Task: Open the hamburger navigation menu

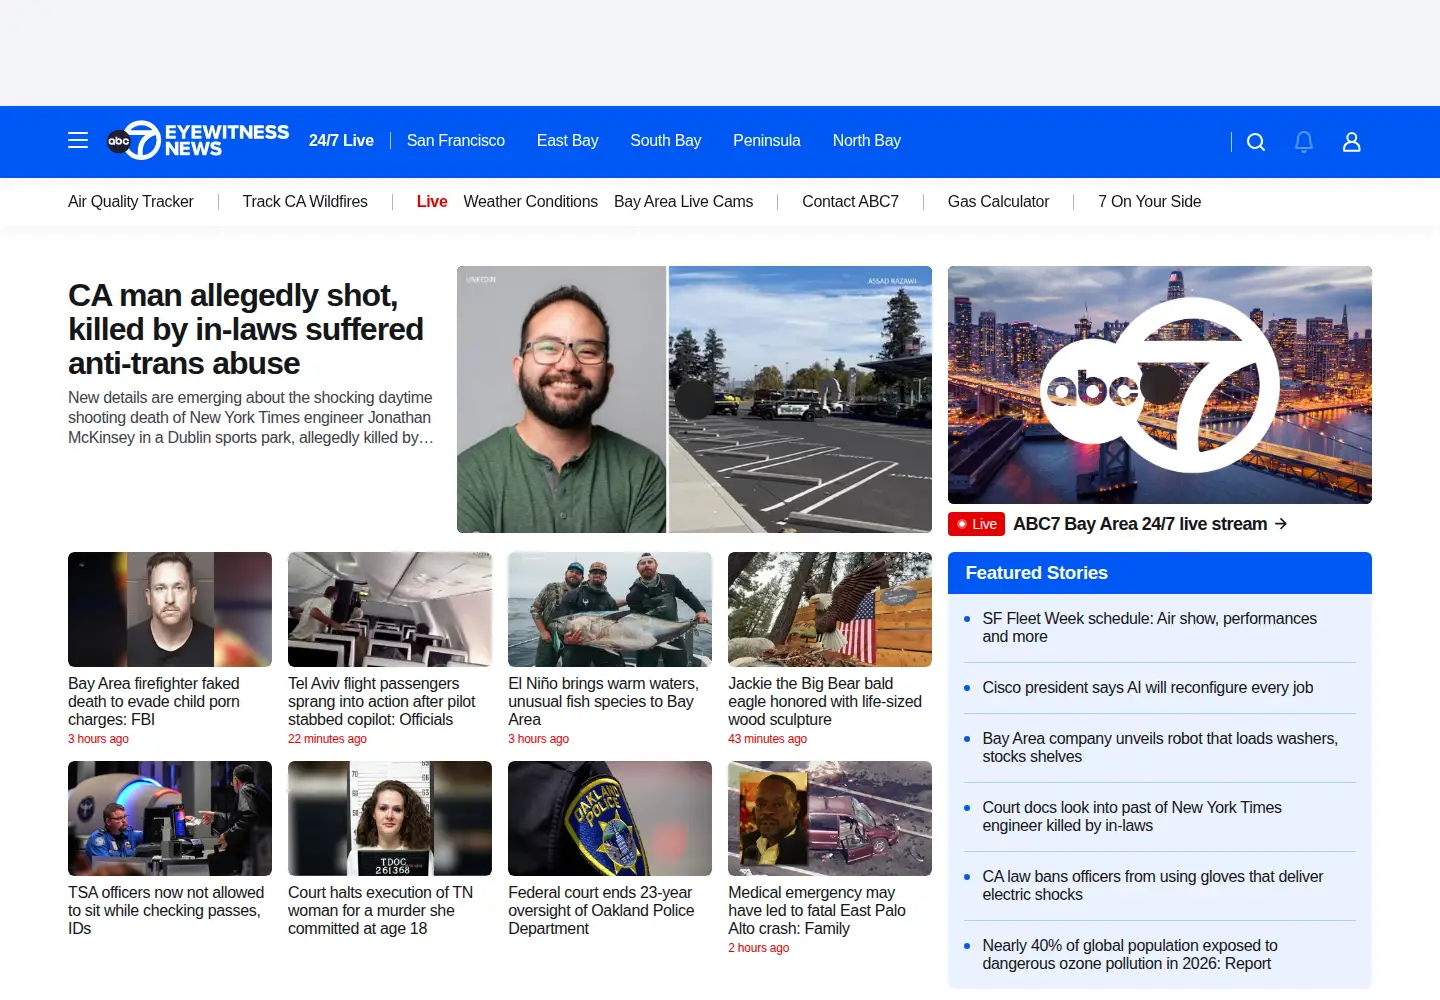Action: [x=78, y=141]
